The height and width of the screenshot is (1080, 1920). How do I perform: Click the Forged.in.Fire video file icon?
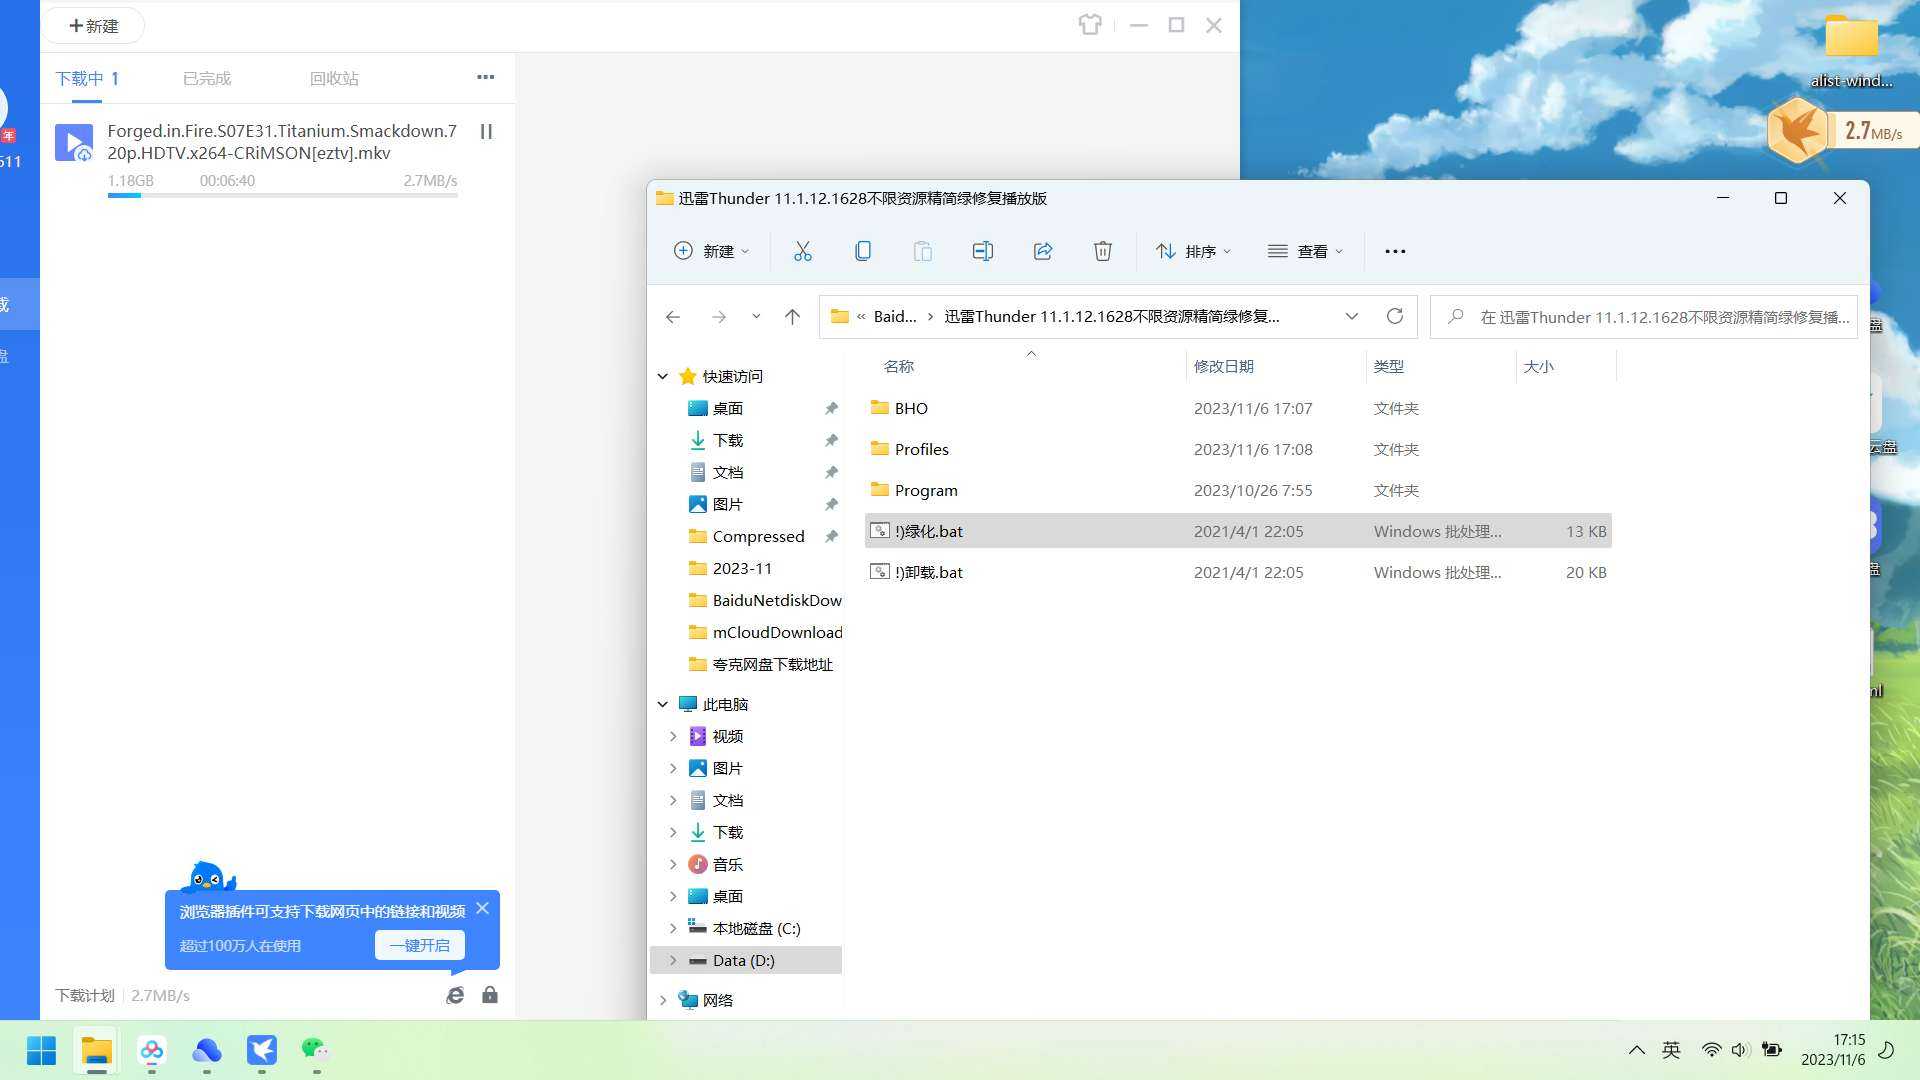click(x=74, y=142)
